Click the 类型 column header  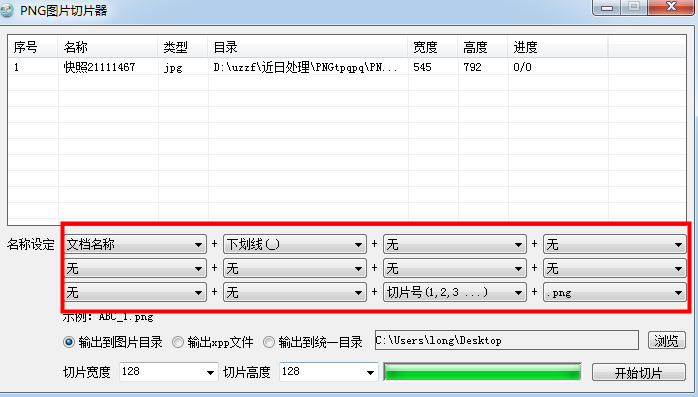click(183, 47)
